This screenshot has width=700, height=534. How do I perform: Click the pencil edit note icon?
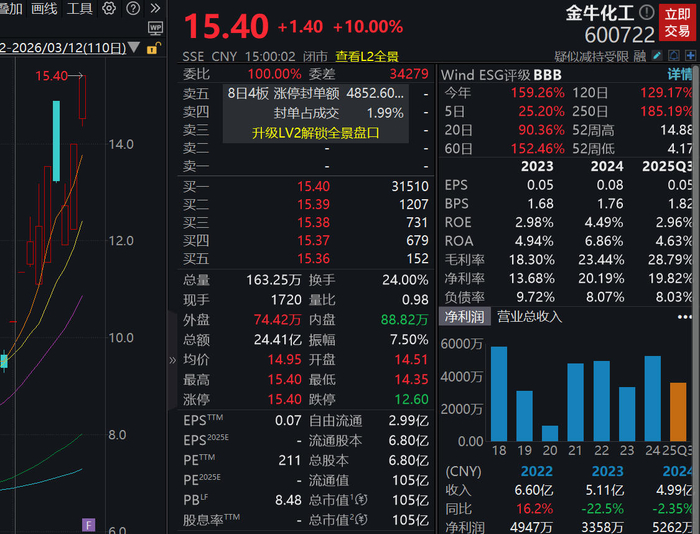click(x=657, y=56)
